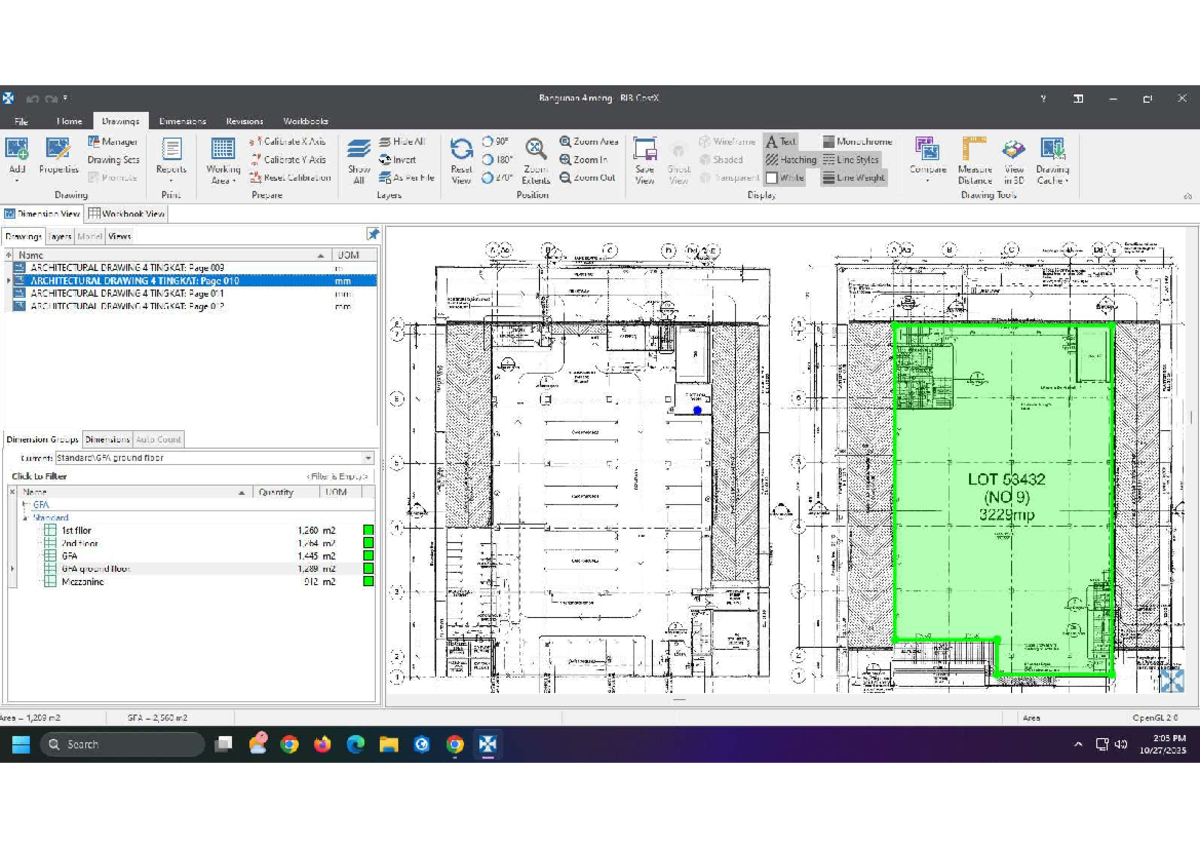
Task: Switch to the Revisions ribbon tab
Action: [245, 121]
